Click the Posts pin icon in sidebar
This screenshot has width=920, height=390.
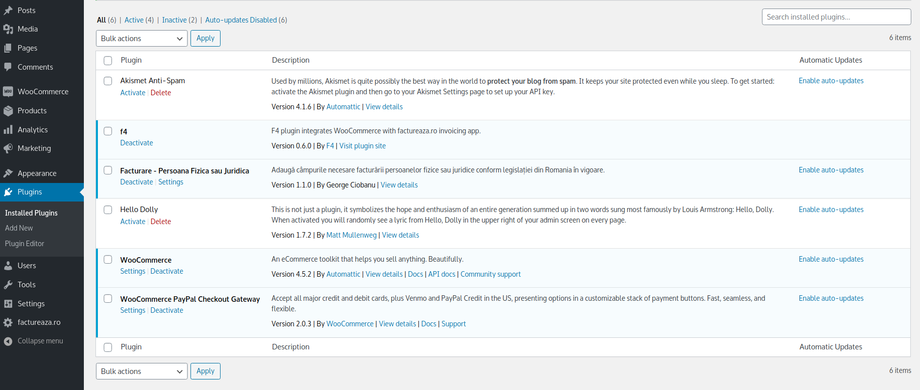8,11
